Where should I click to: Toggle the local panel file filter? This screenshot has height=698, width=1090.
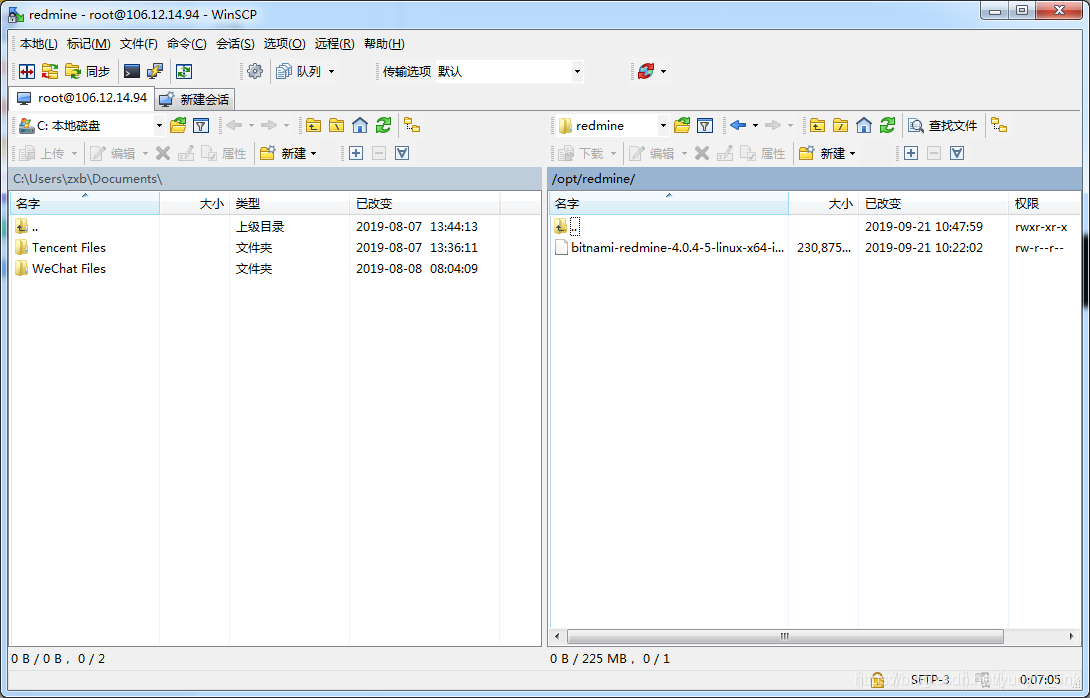(x=200, y=125)
